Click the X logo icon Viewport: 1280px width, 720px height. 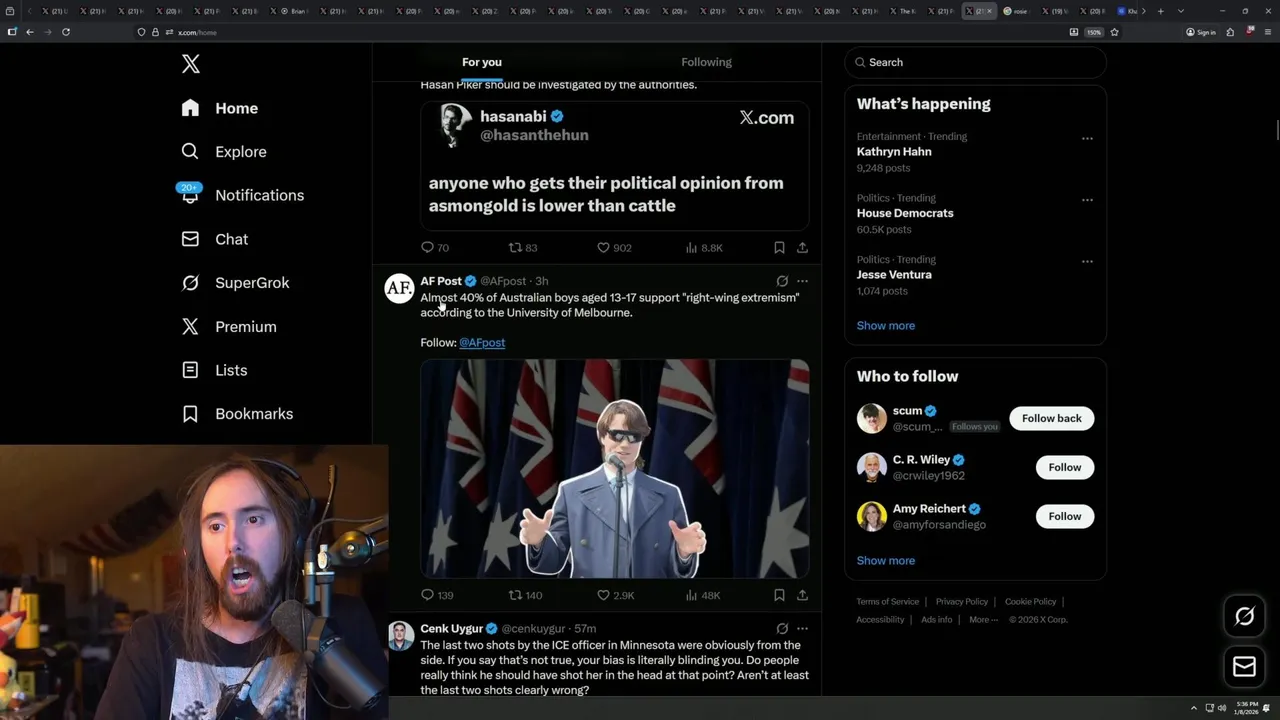tap(191, 65)
